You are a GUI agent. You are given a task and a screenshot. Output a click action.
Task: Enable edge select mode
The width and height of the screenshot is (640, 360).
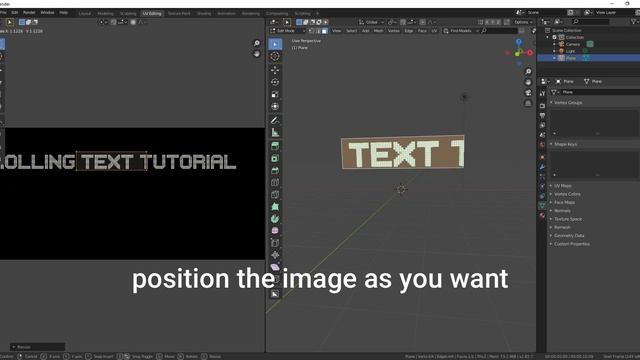pos(318,31)
